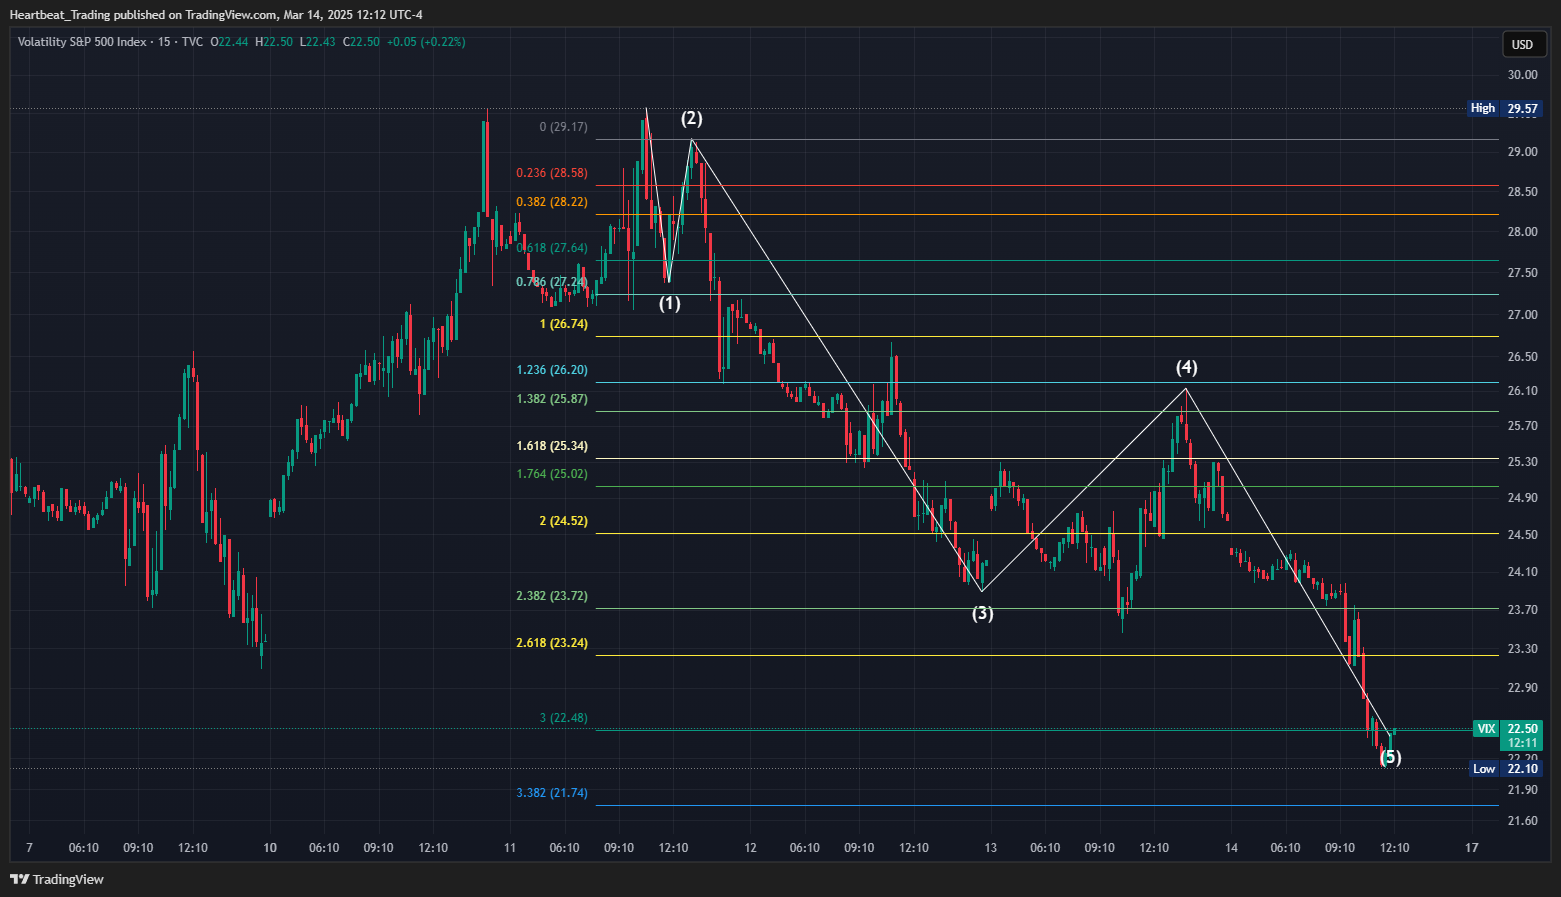Click the 24.90 mark on the price axis
1561x897 pixels.
[1522, 498]
